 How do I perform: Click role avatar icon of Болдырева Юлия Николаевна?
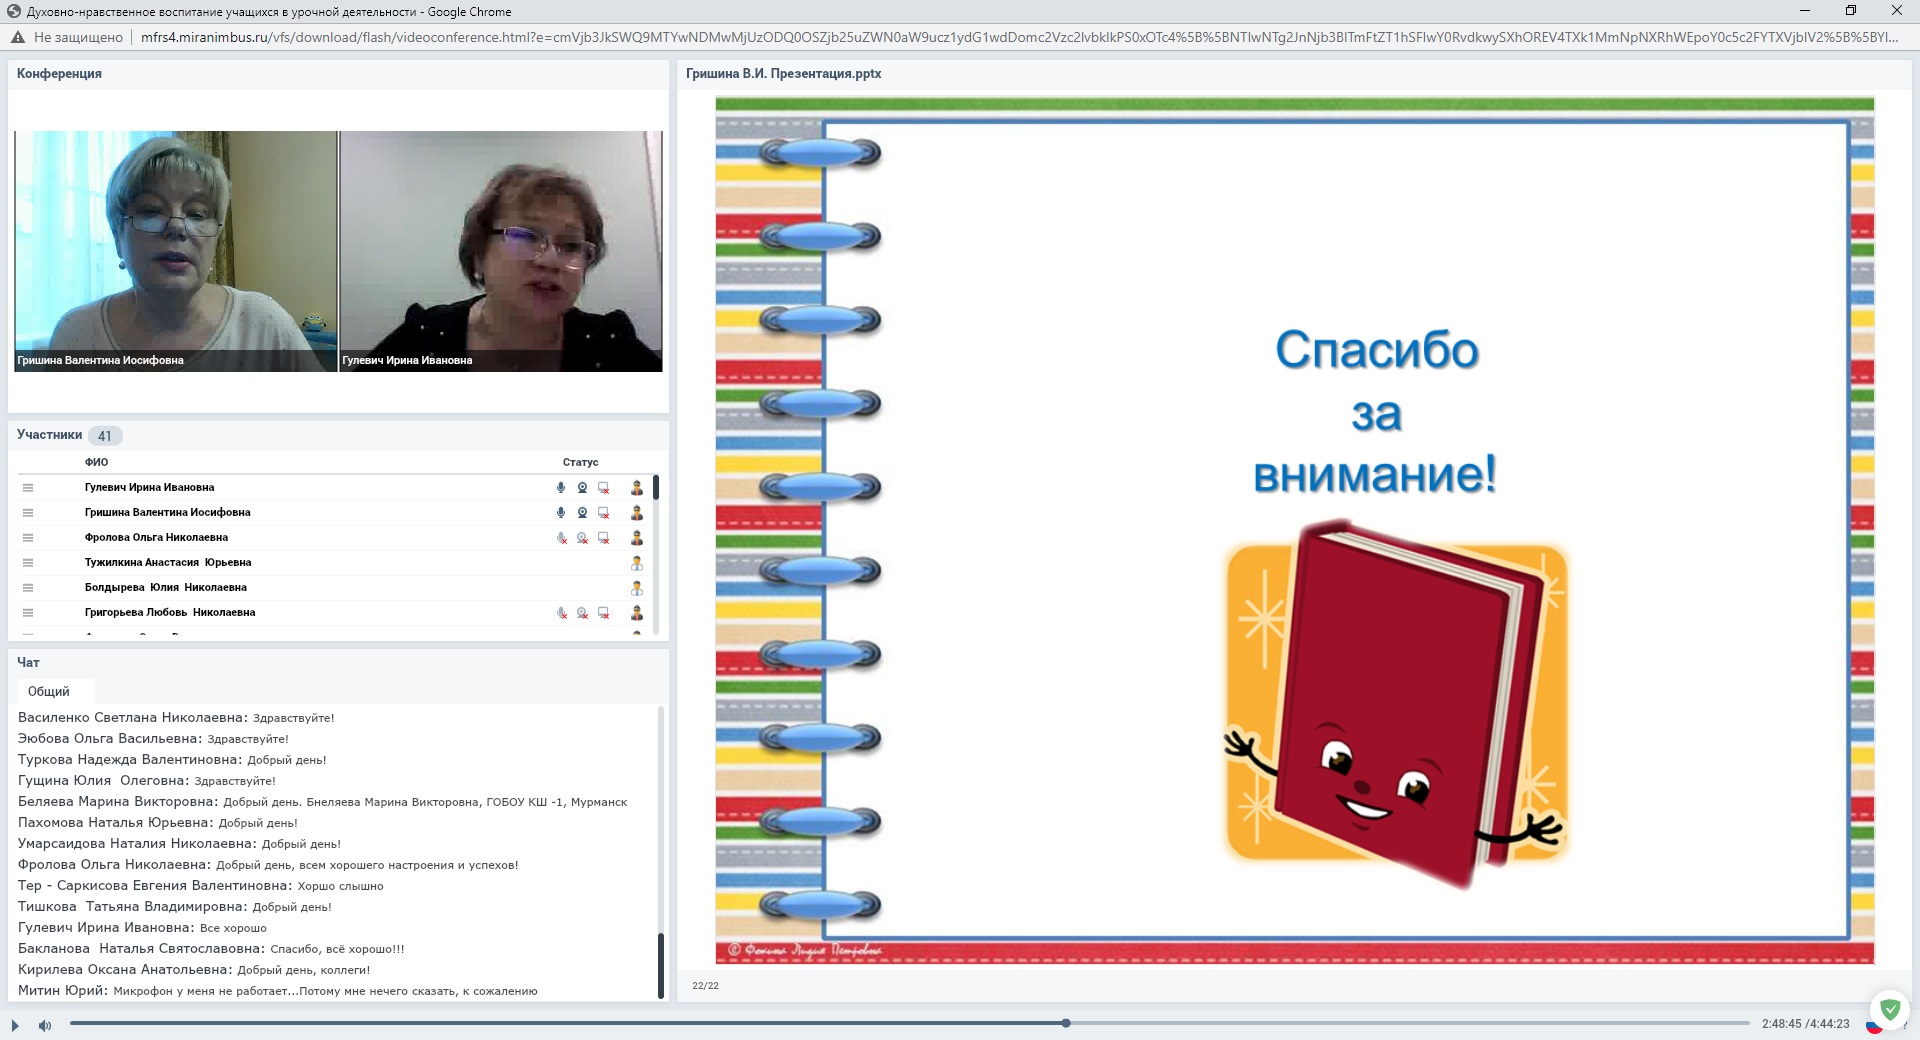637,588
